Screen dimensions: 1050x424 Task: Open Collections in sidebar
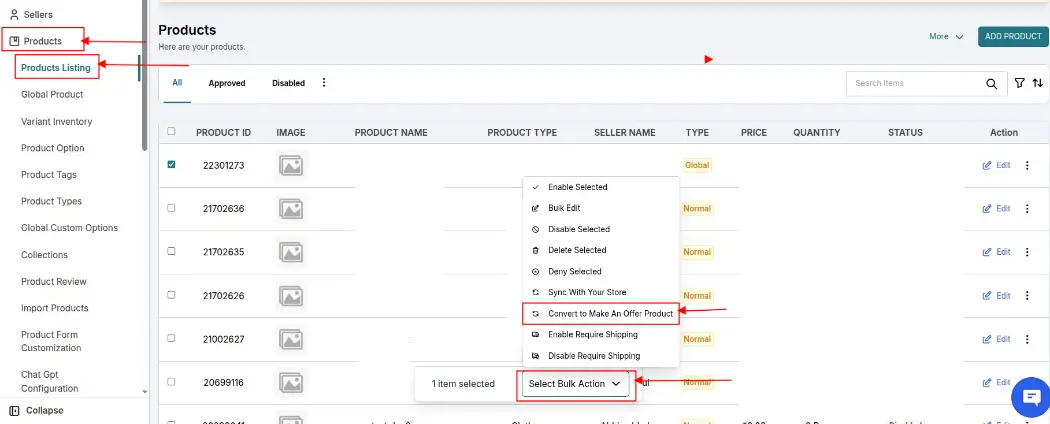[x=44, y=255]
